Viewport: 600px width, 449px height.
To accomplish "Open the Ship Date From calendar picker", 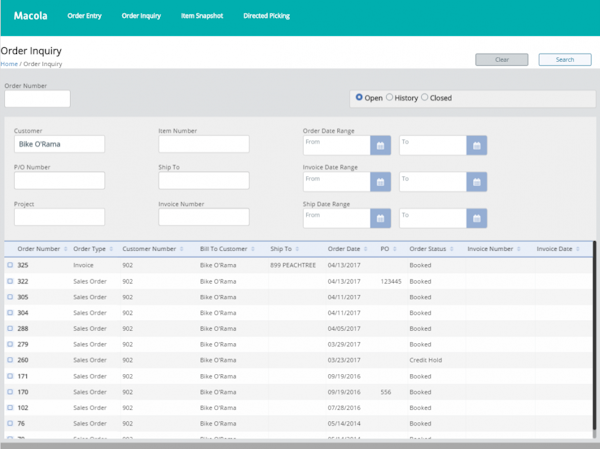I will 380,218.
